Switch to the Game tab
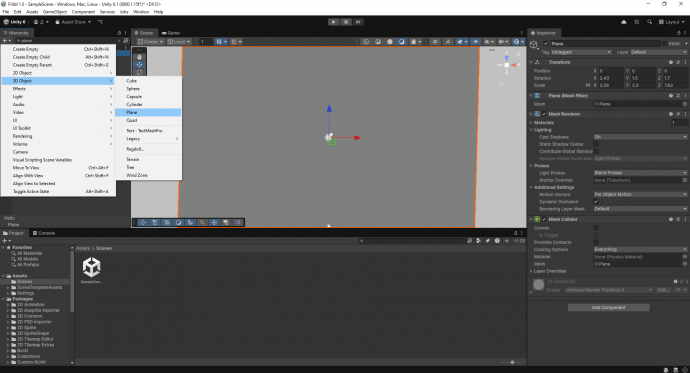The width and height of the screenshot is (690, 373). point(171,33)
